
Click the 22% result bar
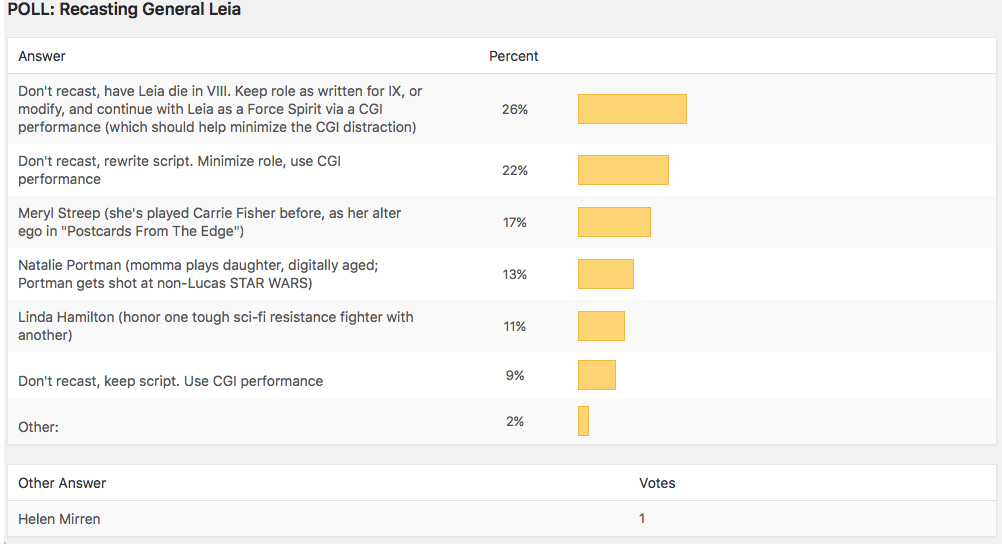(x=623, y=170)
